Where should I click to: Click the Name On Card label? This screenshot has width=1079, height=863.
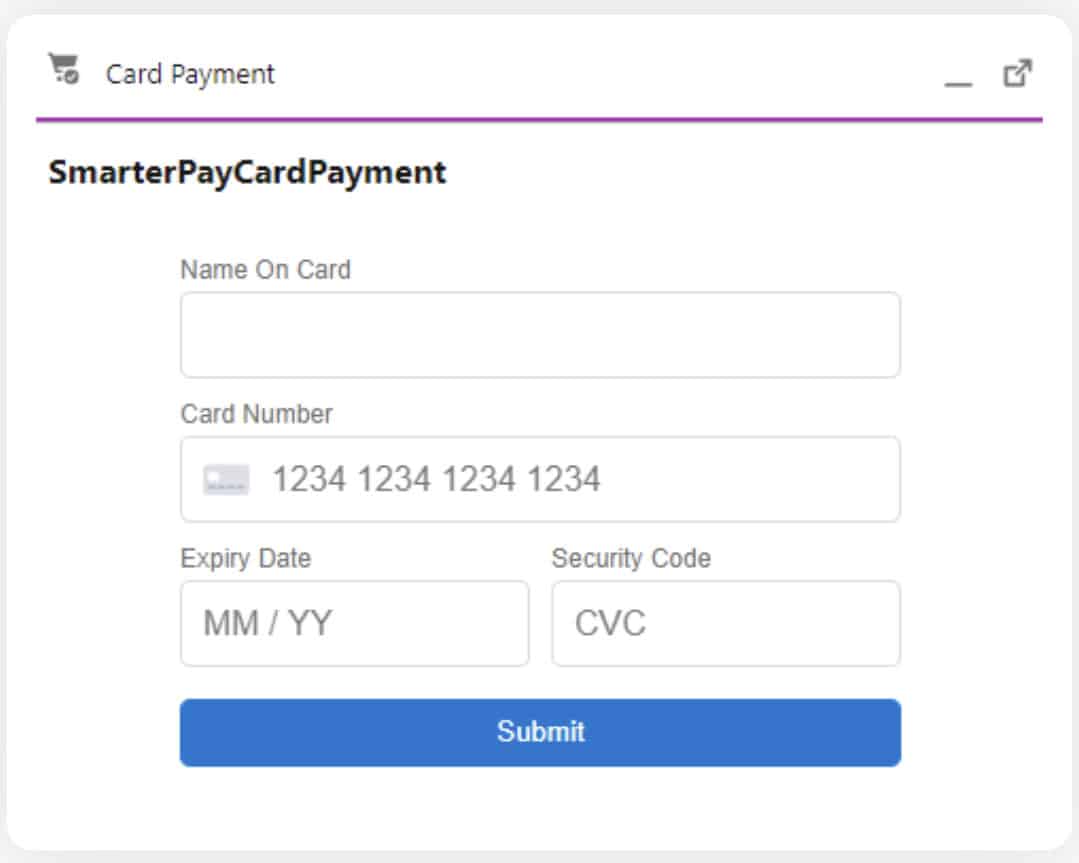[265, 269]
